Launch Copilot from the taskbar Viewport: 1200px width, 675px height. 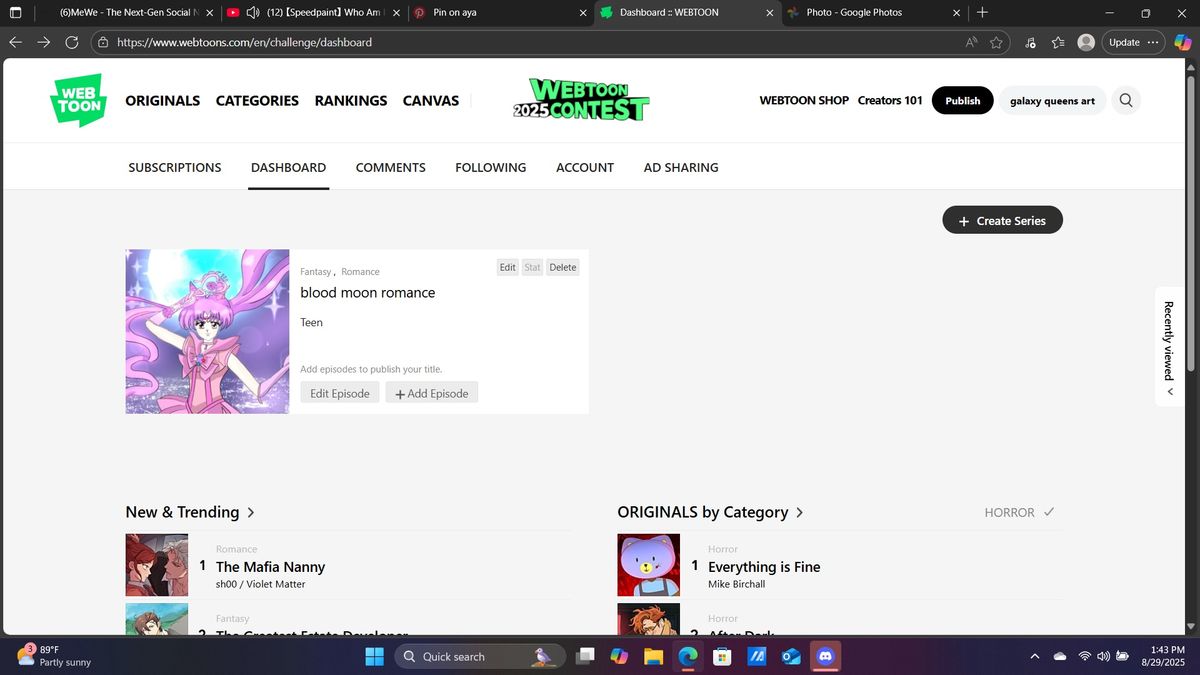pos(619,656)
